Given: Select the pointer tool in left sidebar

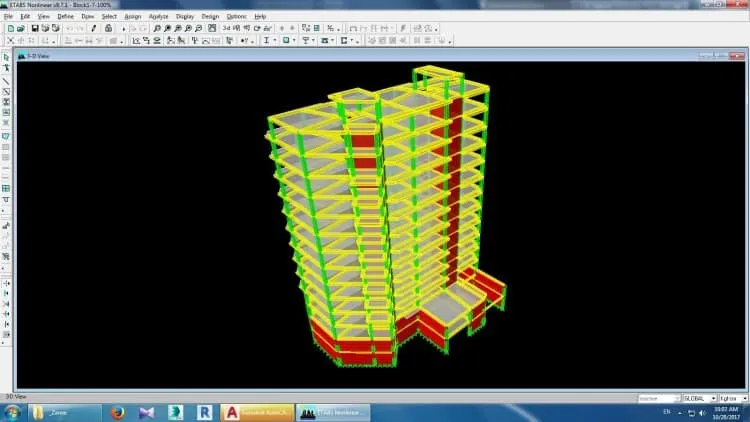Looking at the screenshot, I should (x=6, y=57).
